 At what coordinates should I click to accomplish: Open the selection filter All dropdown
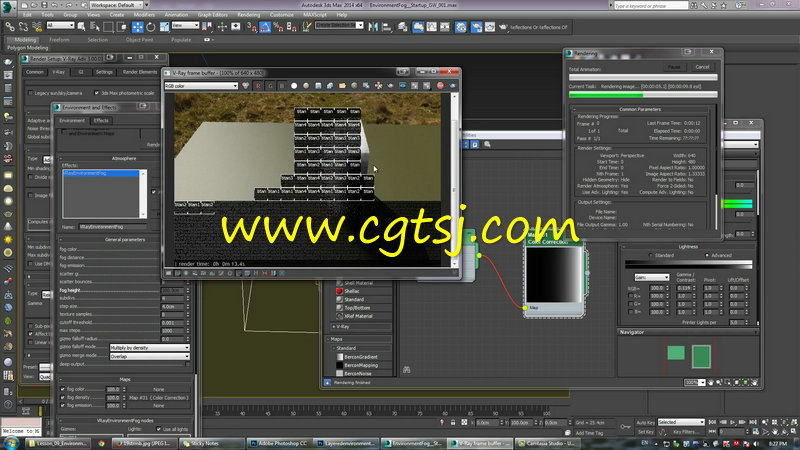60,25
